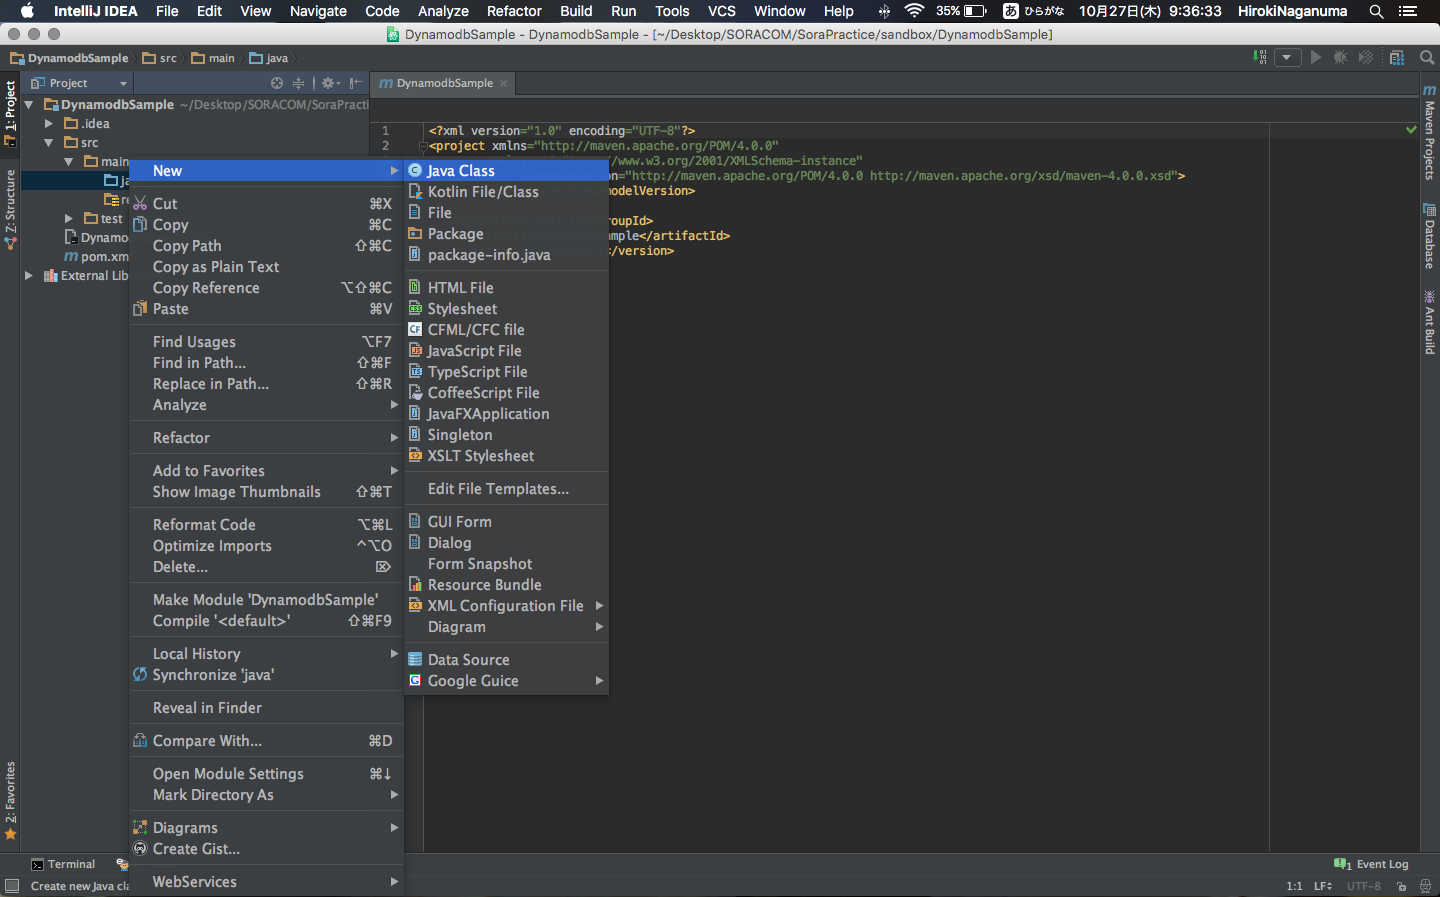Change highlighting level with the Hector icon
Image resolution: width=1440 pixels, height=897 pixels.
click(1424, 886)
